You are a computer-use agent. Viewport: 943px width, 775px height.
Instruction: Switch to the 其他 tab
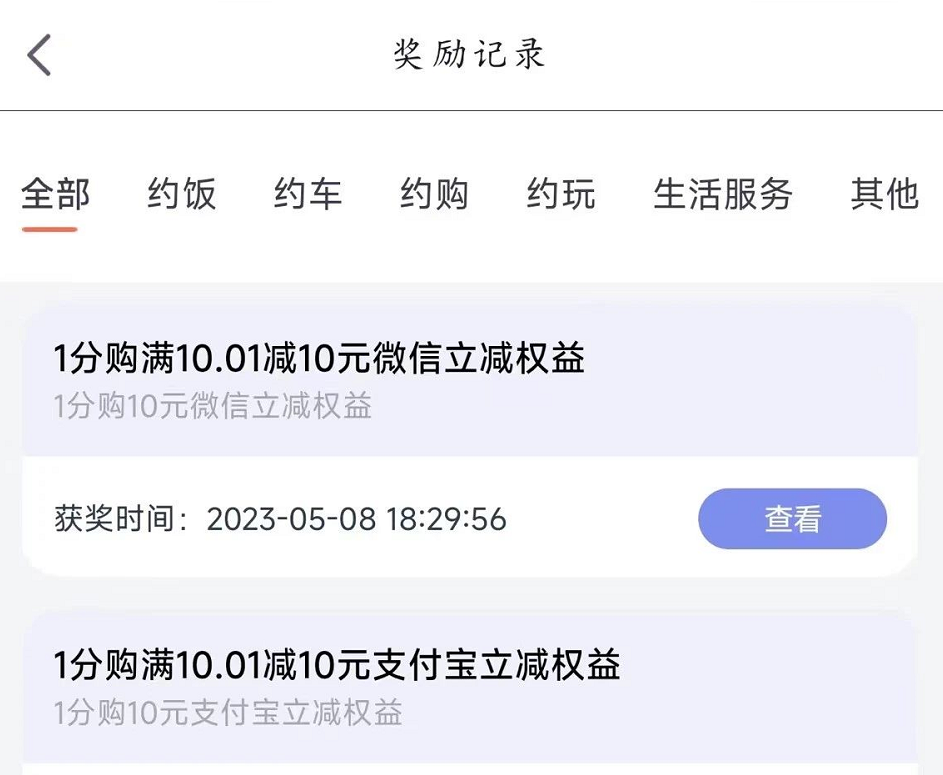click(885, 194)
